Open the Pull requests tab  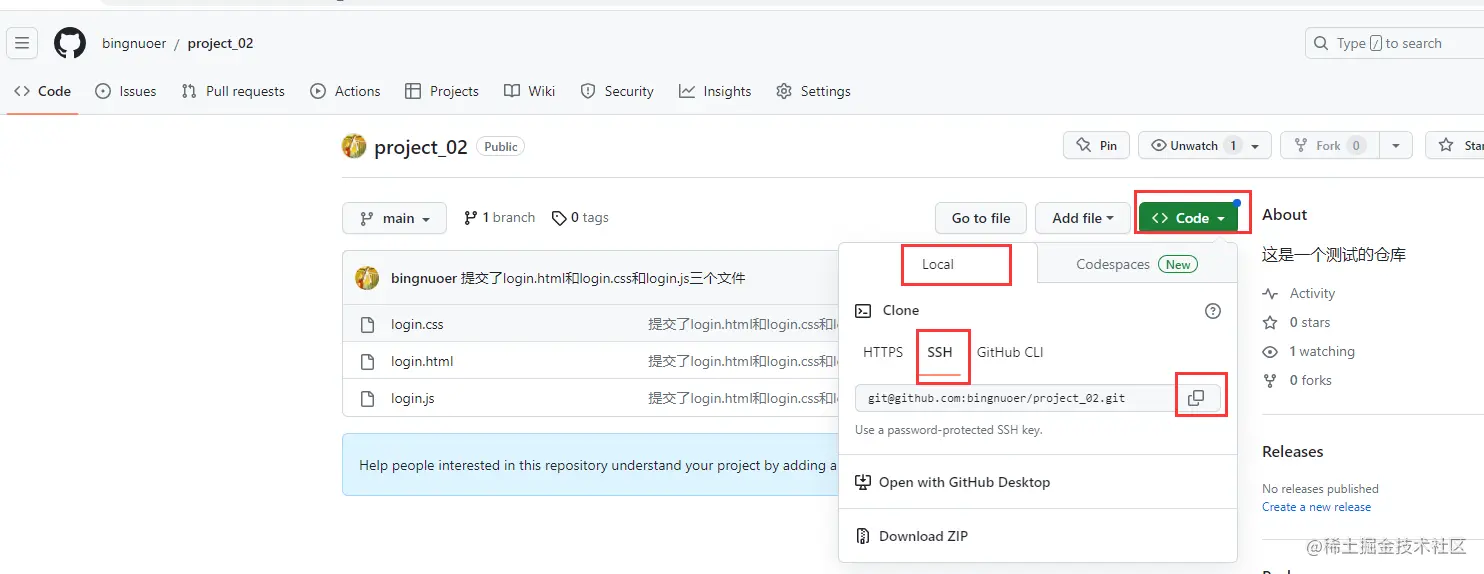point(233,91)
